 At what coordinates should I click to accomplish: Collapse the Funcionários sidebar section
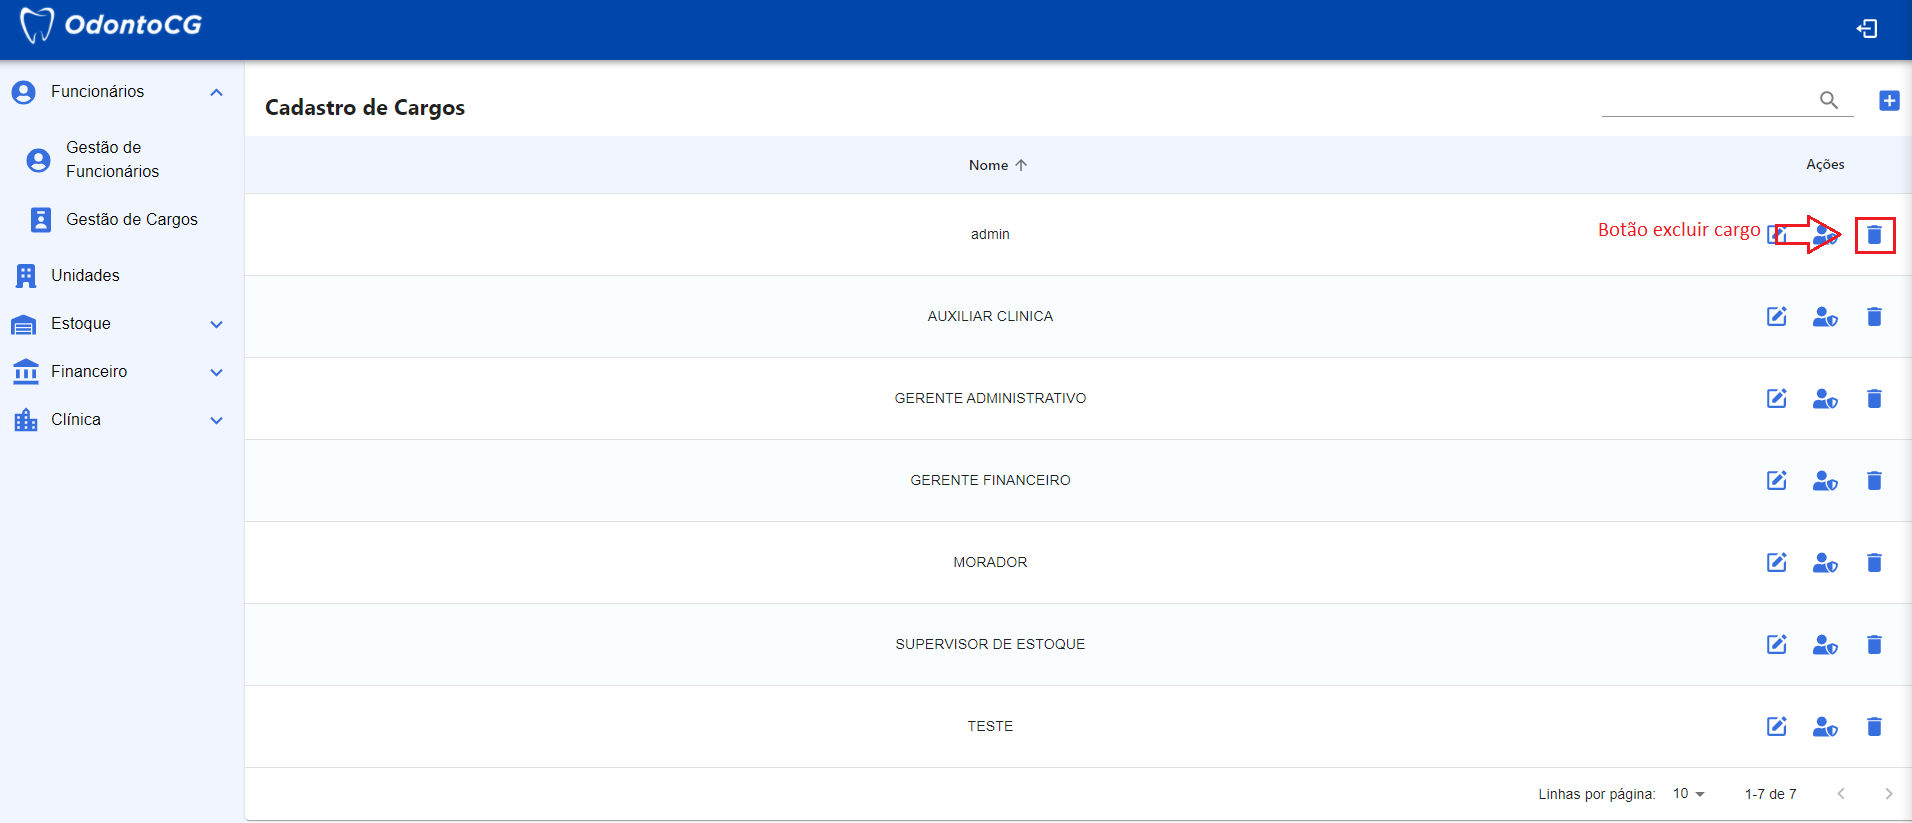point(216,92)
